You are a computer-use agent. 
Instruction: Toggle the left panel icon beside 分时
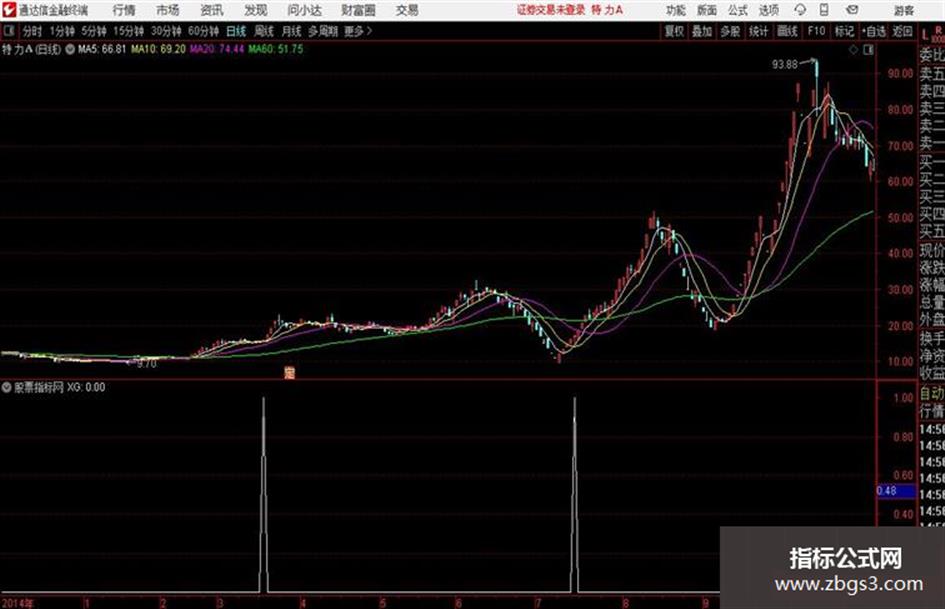(8, 31)
